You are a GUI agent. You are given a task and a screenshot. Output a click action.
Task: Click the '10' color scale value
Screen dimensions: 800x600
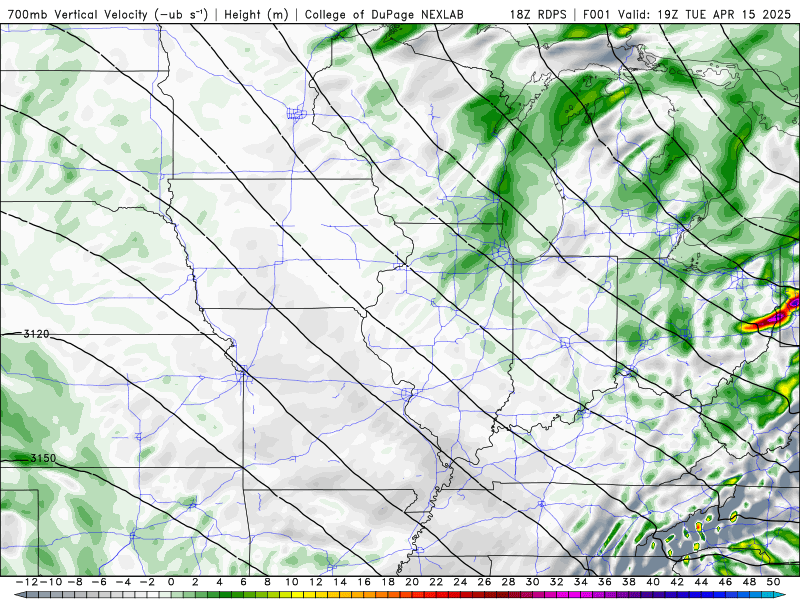291,582
